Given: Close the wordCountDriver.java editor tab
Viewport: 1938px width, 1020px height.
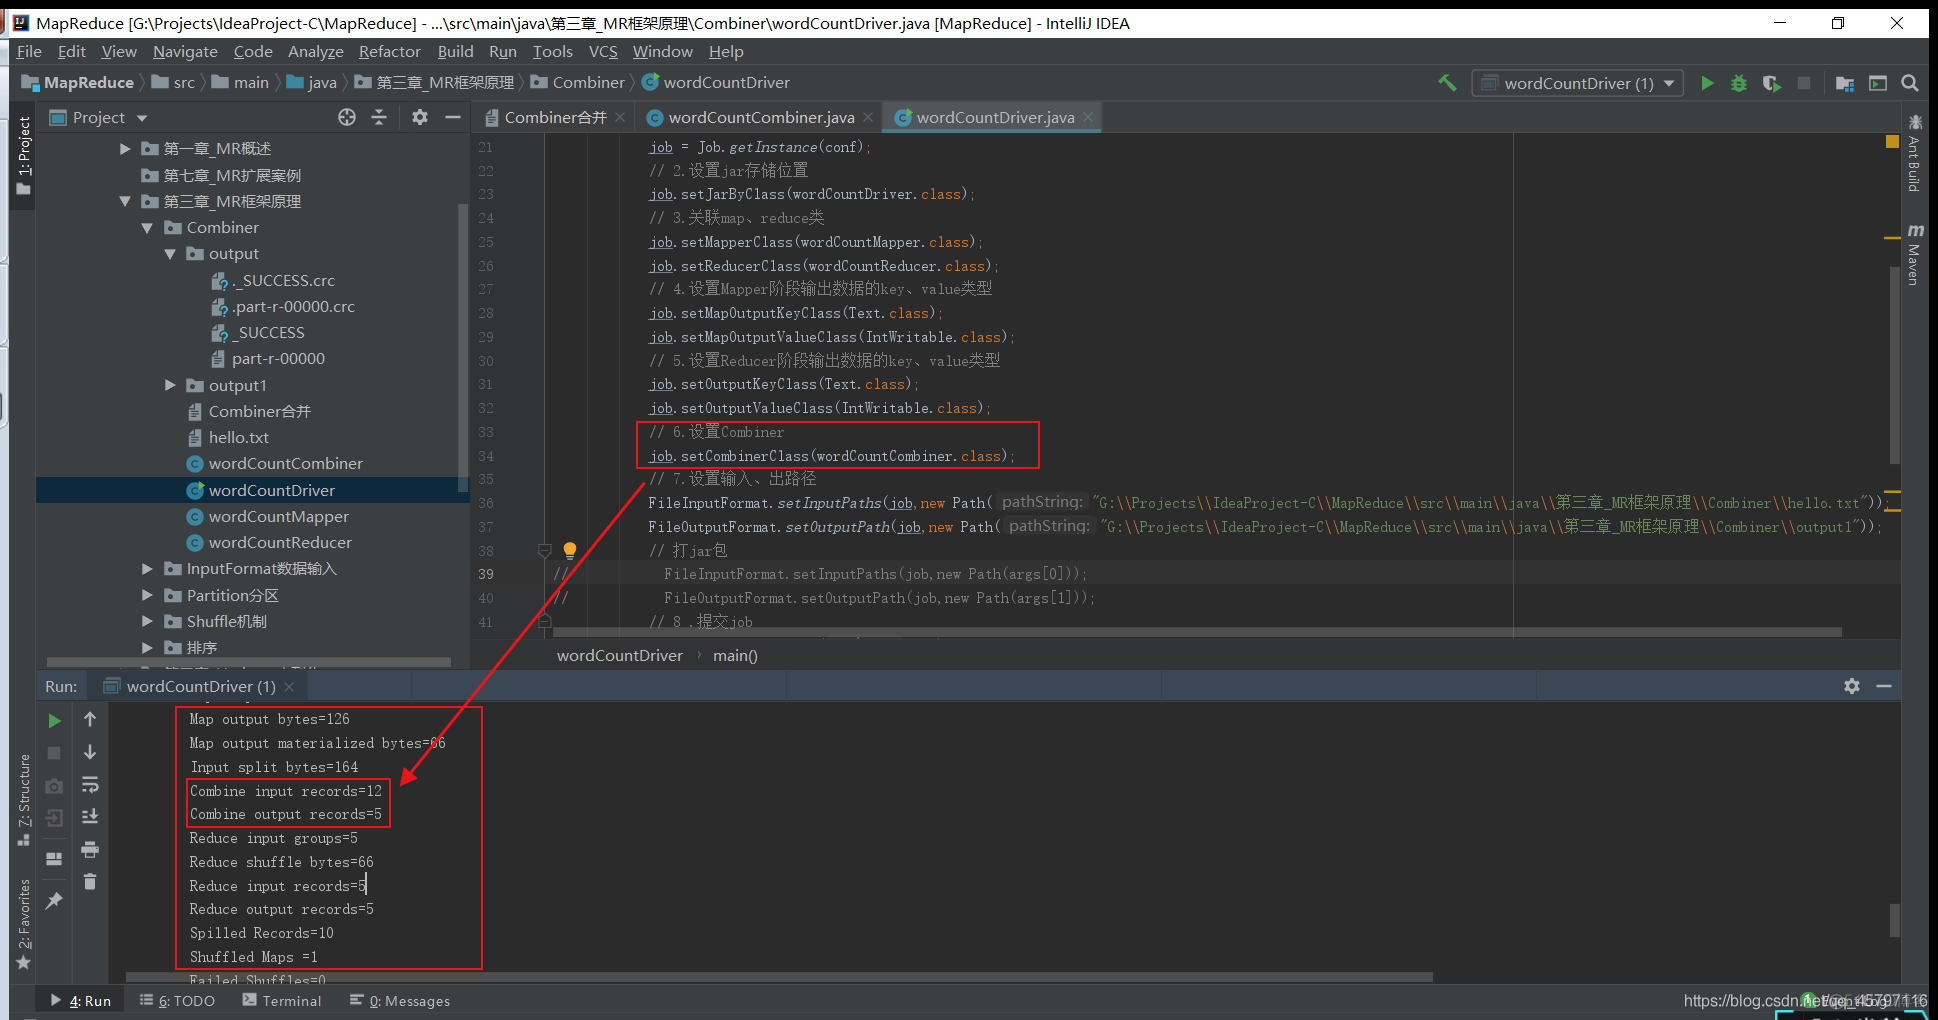Looking at the screenshot, I should [x=1088, y=118].
